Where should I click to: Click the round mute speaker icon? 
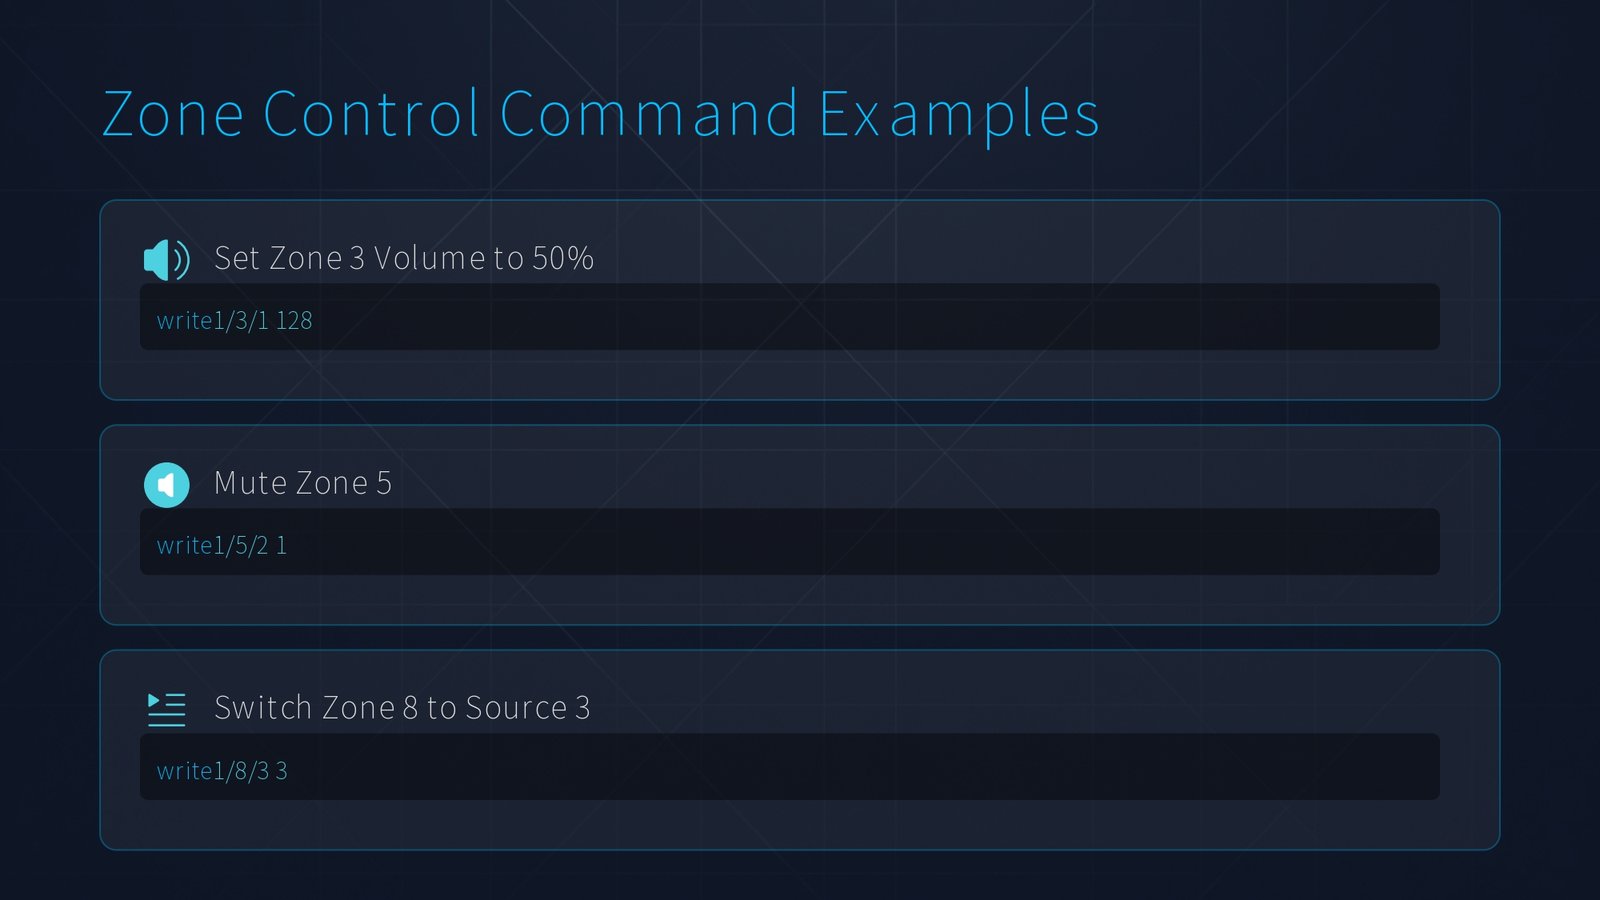[x=166, y=485]
